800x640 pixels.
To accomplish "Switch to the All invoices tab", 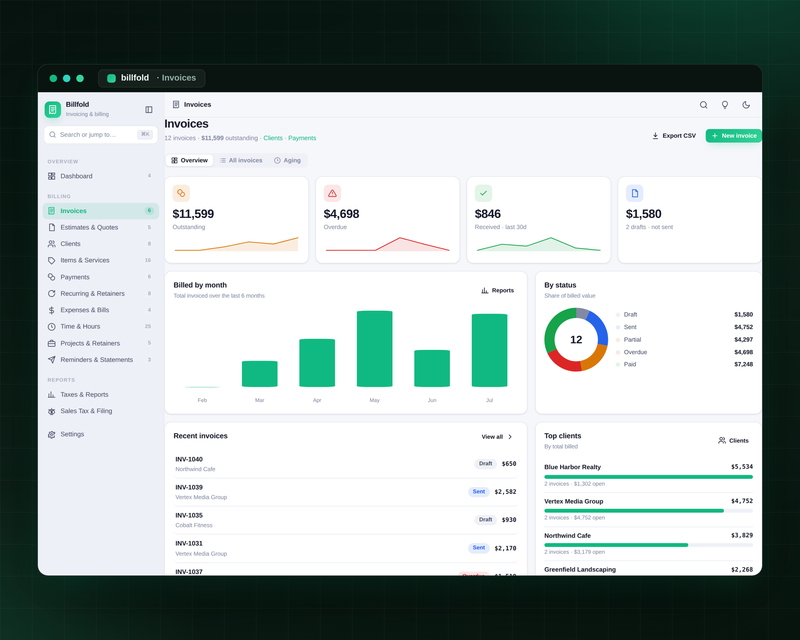I will 241,160.
